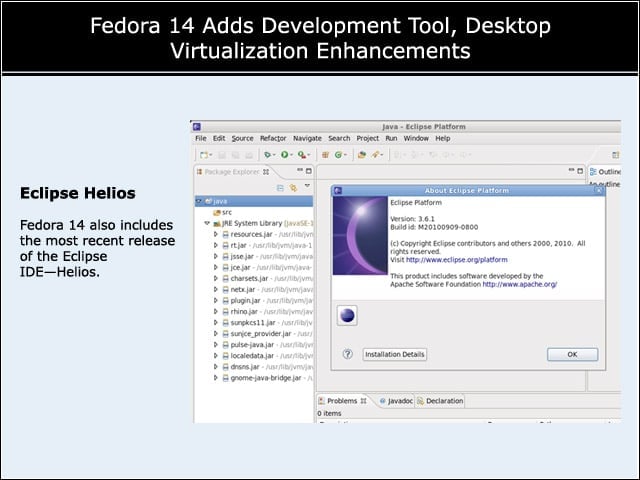The height and width of the screenshot is (480, 640).
Task: Click the New Java Package icon
Action: [x=325, y=155]
